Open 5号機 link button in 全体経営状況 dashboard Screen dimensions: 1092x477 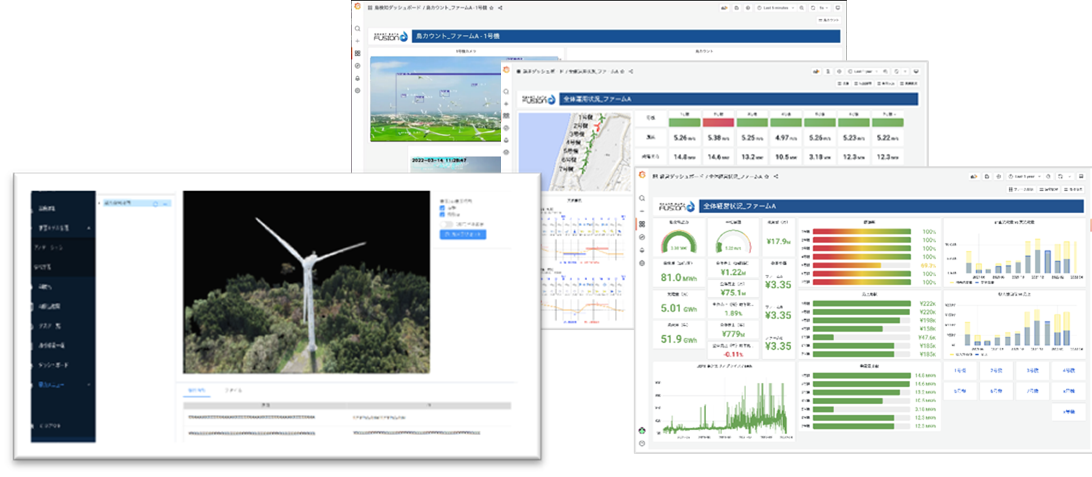coord(960,392)
